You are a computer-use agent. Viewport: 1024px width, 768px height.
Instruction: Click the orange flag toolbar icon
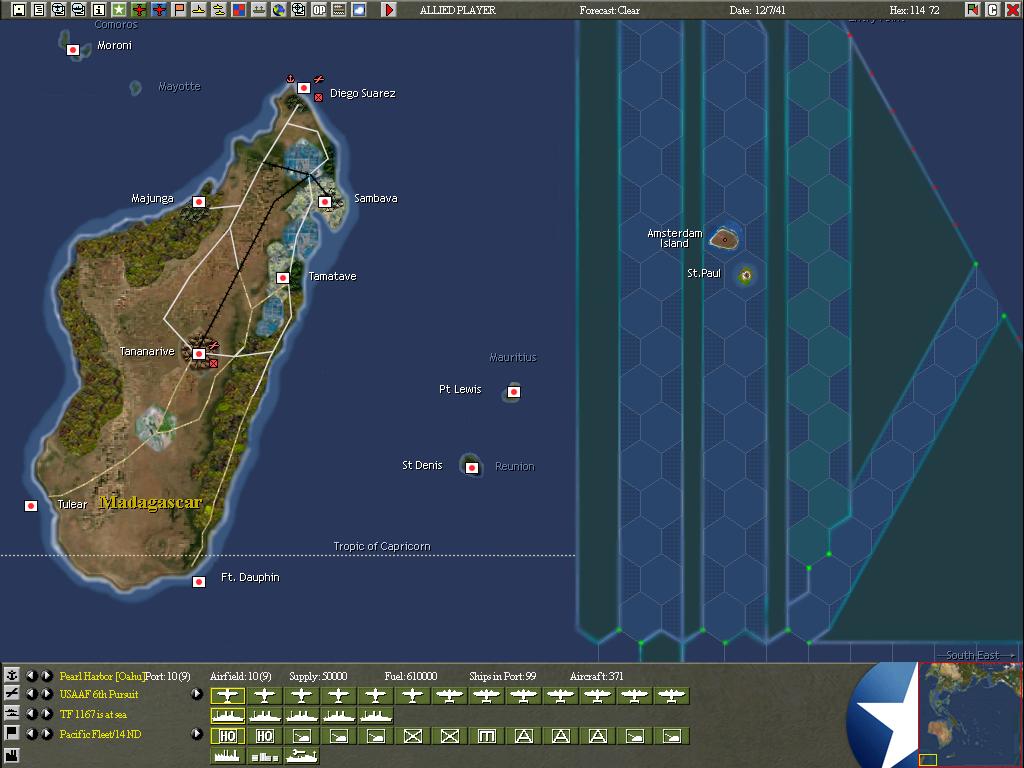point(179,10)
